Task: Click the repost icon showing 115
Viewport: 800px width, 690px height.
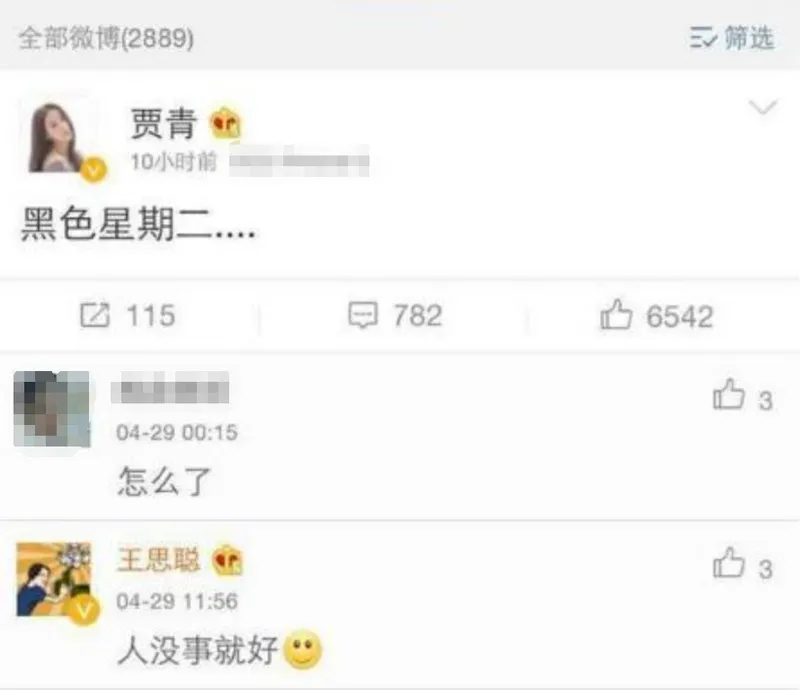Action: coord(95,315)
